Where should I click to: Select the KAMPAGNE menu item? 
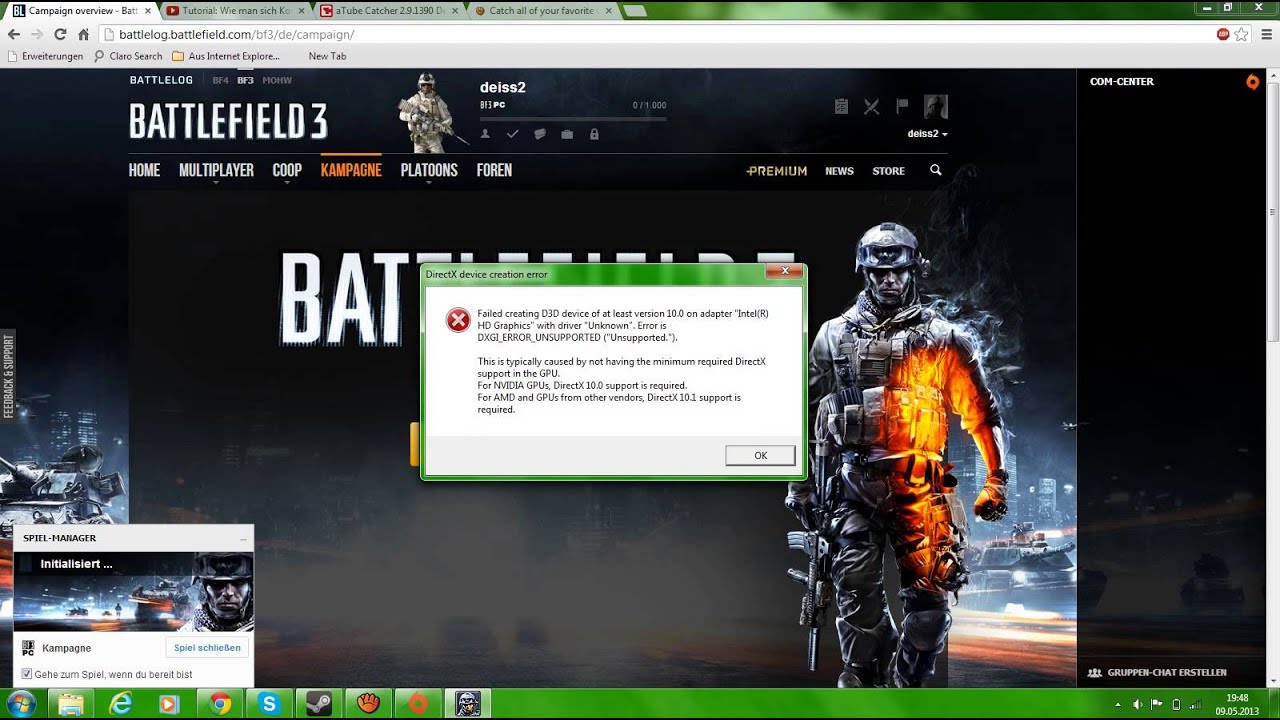click(351, 170)
